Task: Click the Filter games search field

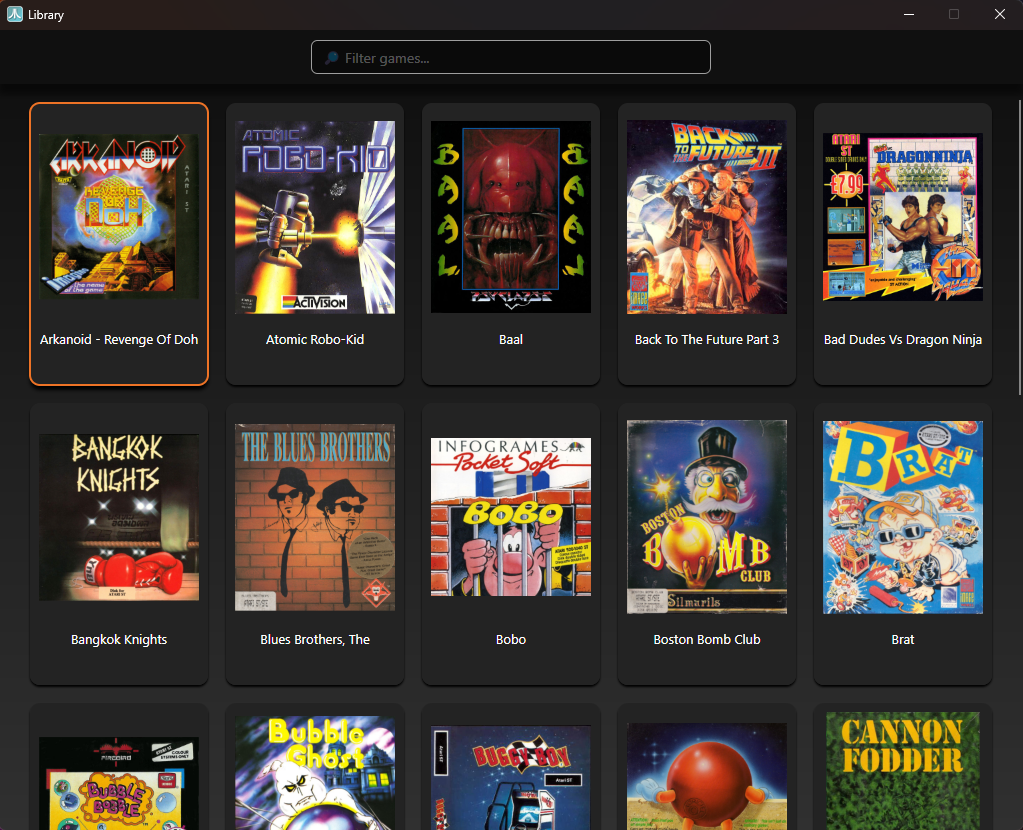Action: click(510, 57)
